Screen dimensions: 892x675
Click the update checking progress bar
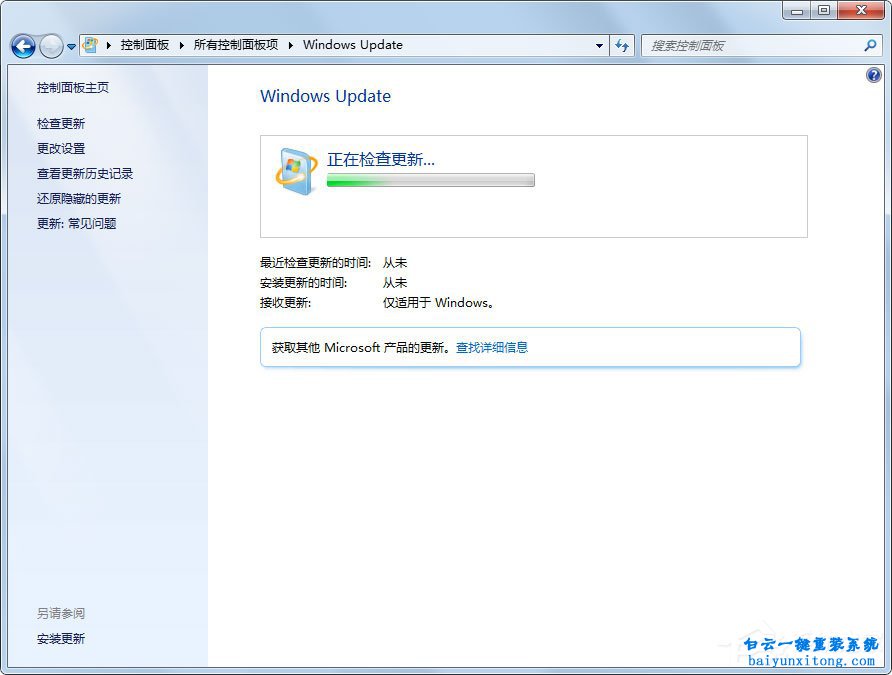430,180
